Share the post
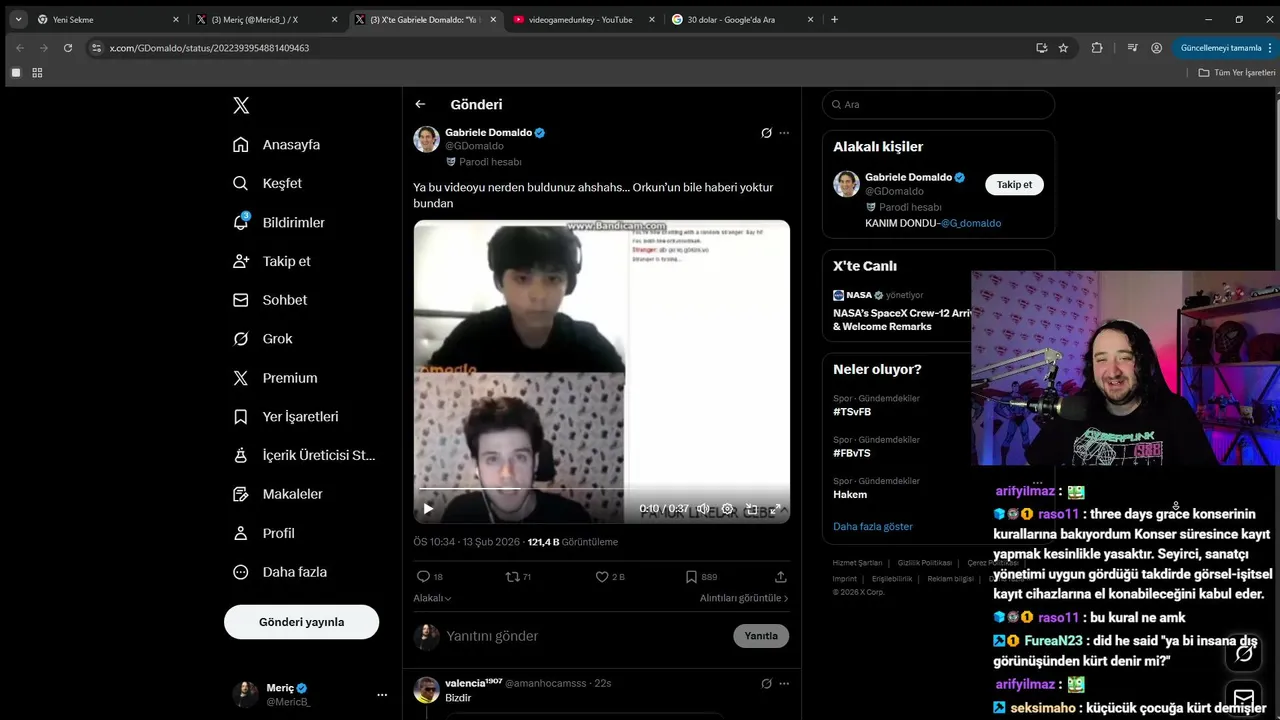 780,577
